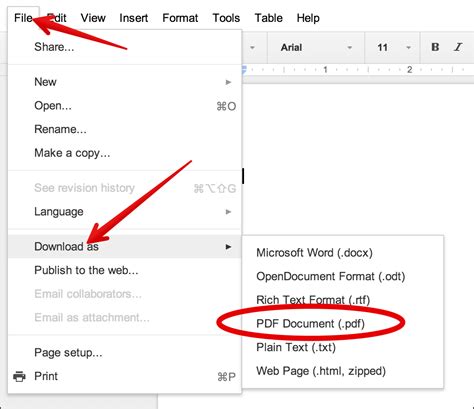This screenshot has width=474, height=409.
Task: Open the Format menu
Action: click(180, 18)
